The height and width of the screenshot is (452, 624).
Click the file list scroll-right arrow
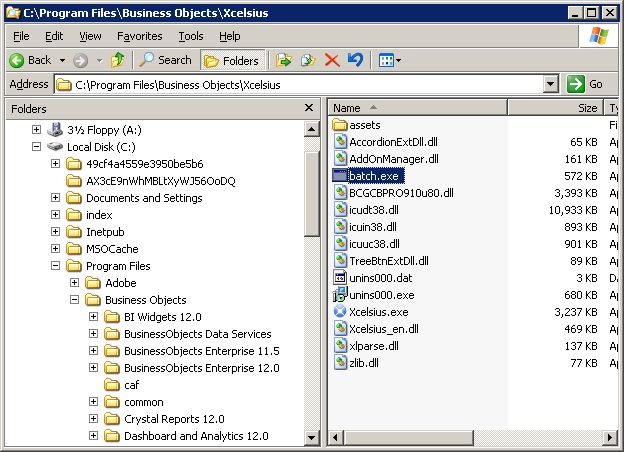click(609, 438)
